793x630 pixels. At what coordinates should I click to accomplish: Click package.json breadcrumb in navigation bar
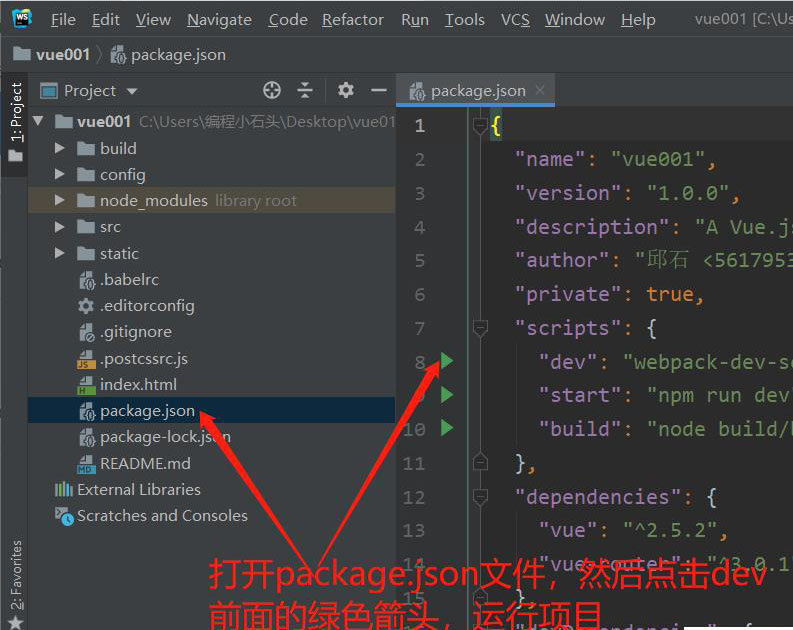168,55
